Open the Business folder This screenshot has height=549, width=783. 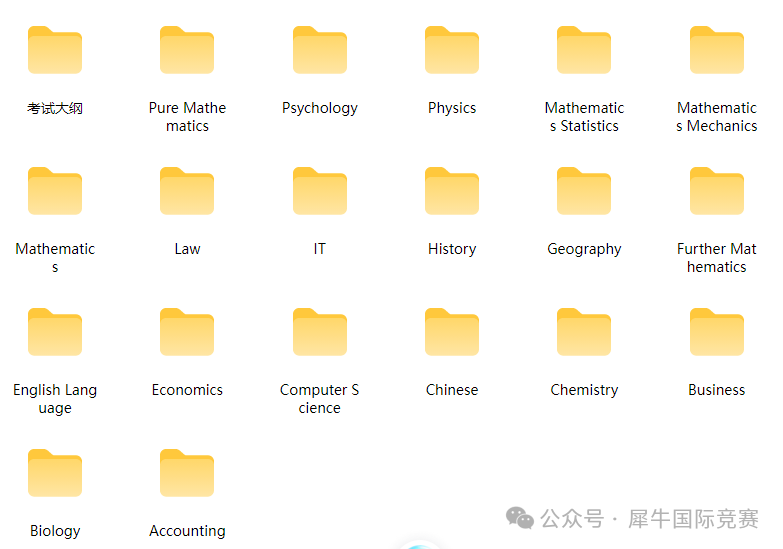(716, 332)
